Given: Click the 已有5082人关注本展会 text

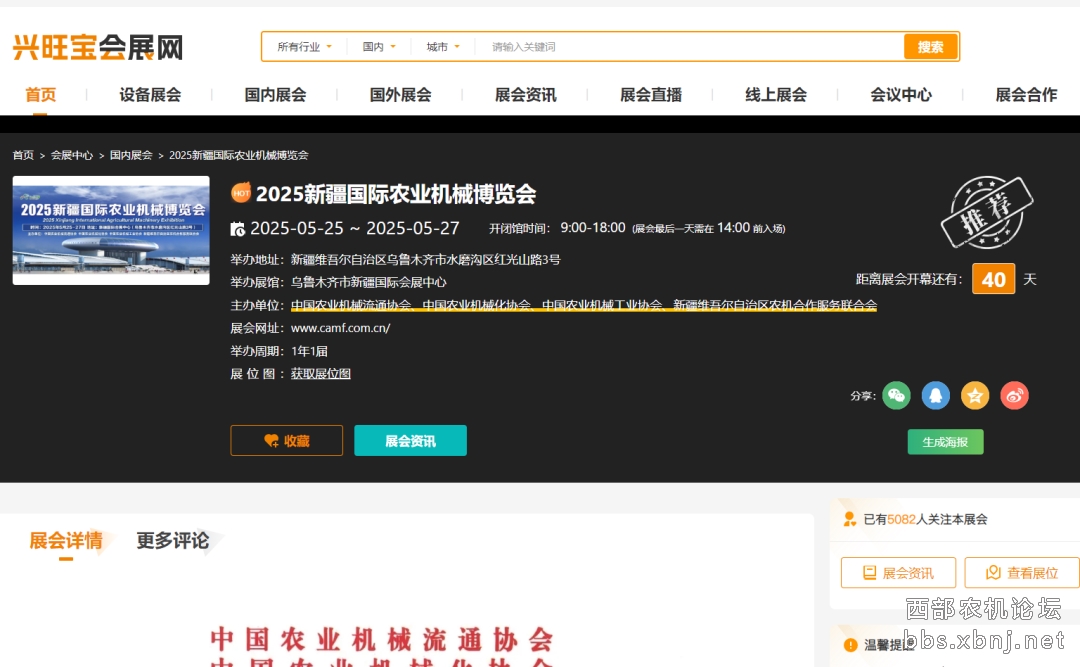Looking at the screenshot, I should [x=925, y=519].
